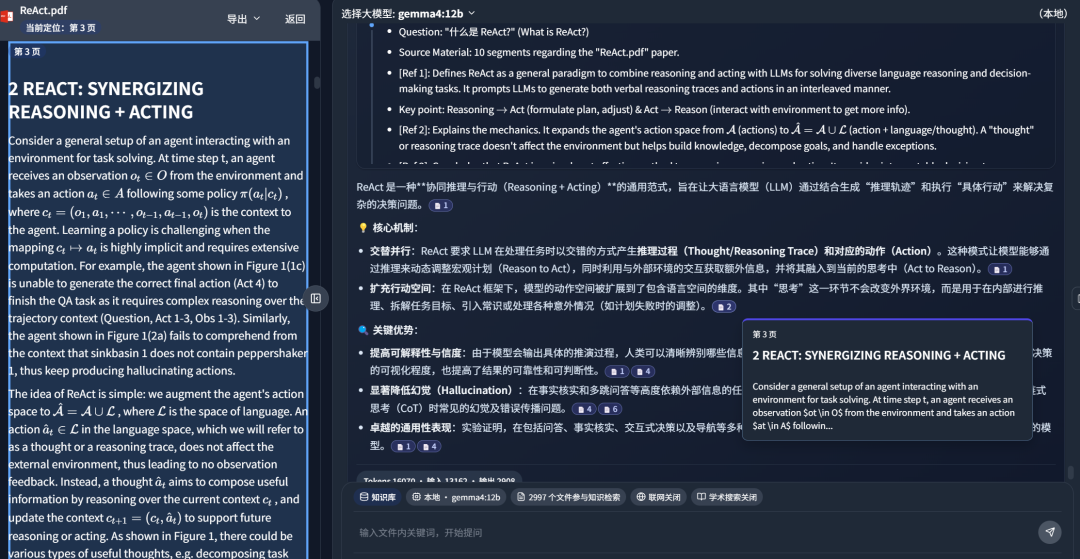Click the ReAct.pdf file name title
Image resolution: width=1080 pixels, height=559 pixels.
pyautogui.click(x=43, y=10)
